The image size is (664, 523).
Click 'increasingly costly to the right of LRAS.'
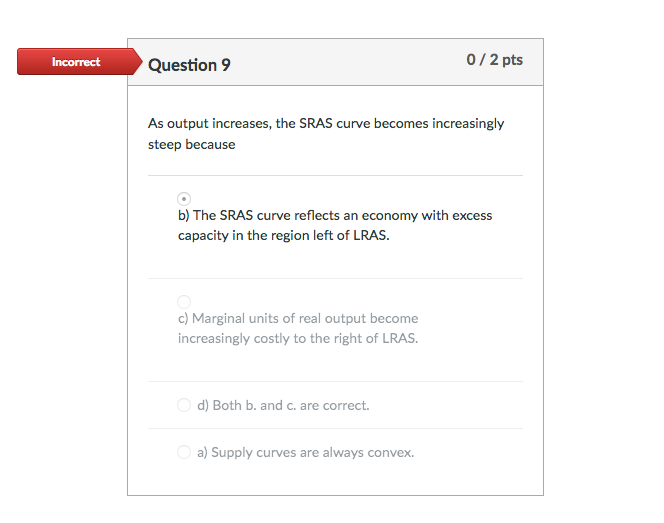tap(298, 338)
